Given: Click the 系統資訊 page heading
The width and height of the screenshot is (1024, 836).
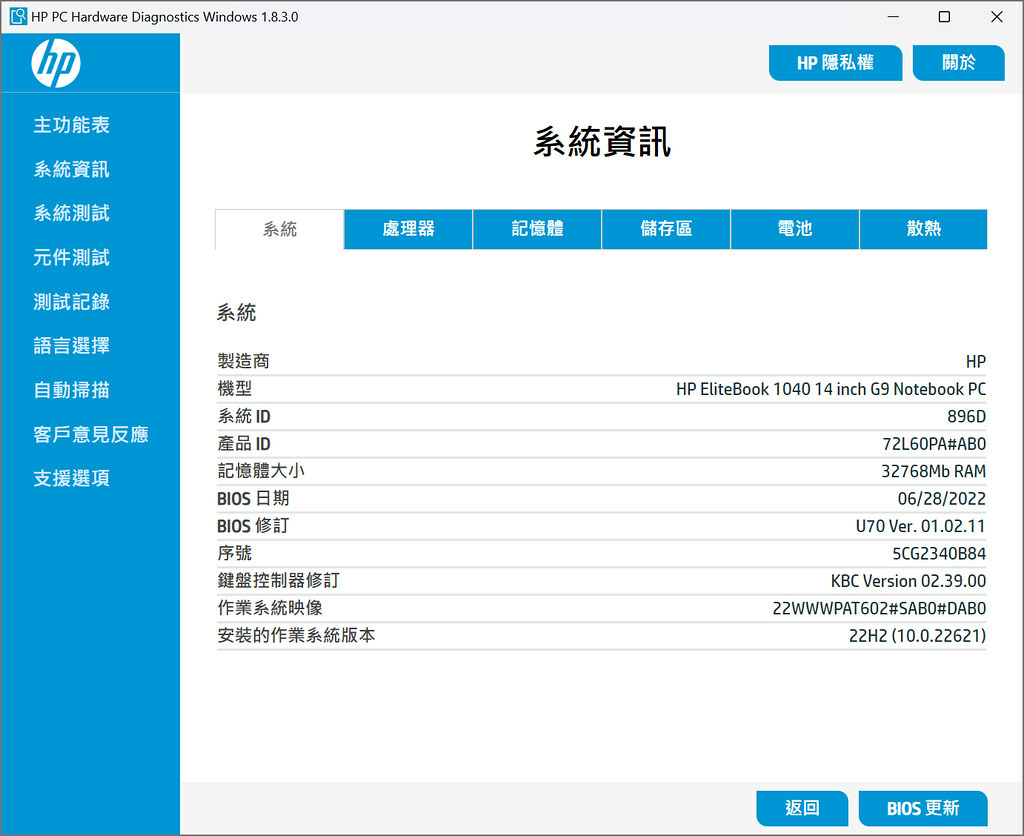Looking at the screenshot, I should [x=602, y=142].
